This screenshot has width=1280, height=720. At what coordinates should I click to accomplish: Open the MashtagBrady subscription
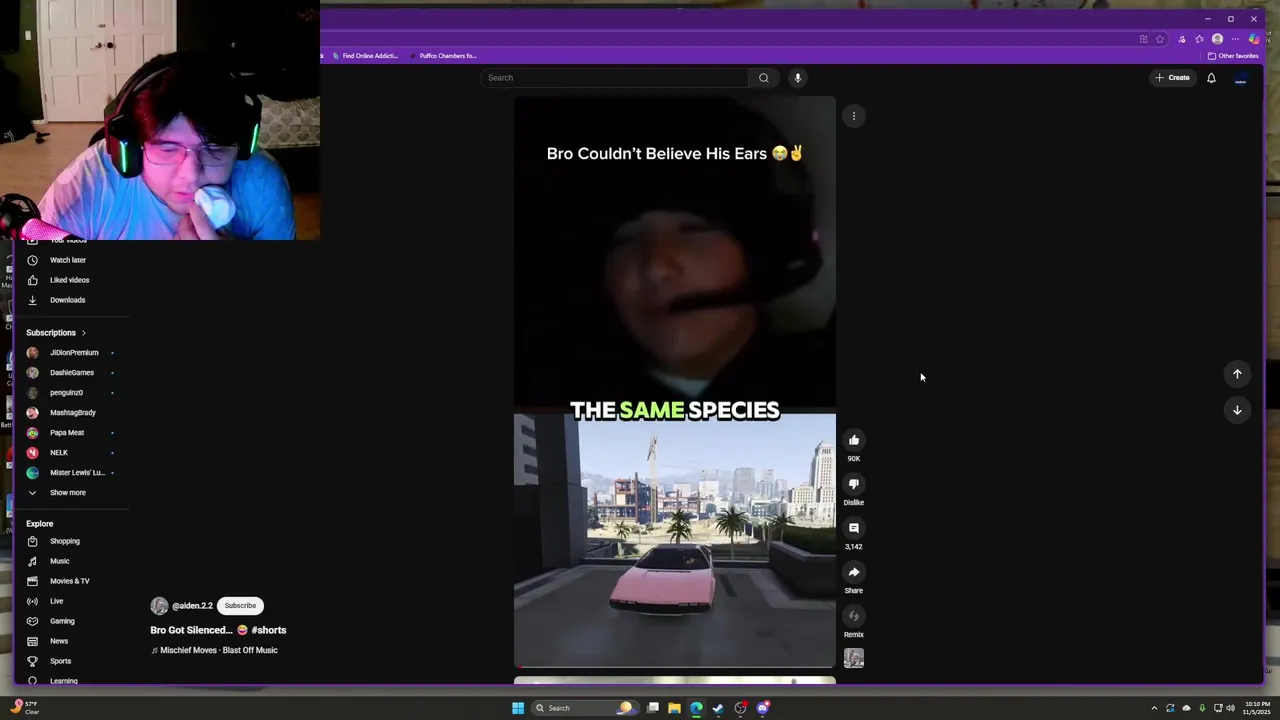(x=72, y=413)
